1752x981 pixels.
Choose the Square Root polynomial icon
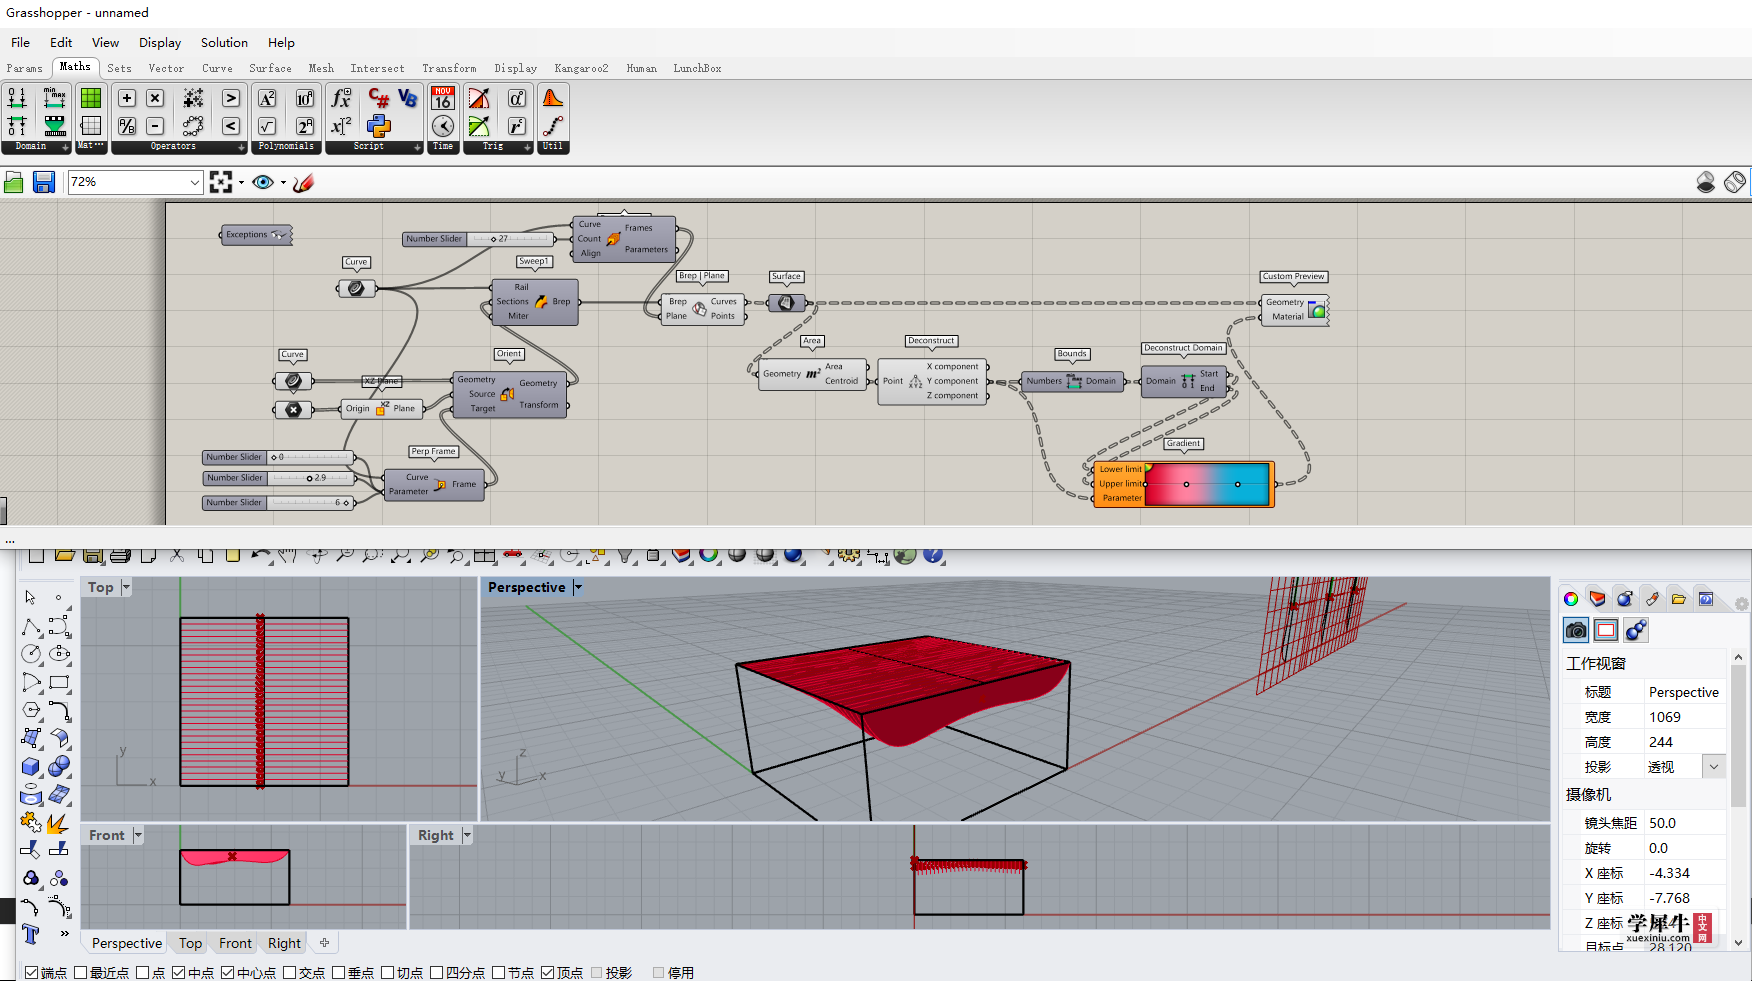point(267,126)
